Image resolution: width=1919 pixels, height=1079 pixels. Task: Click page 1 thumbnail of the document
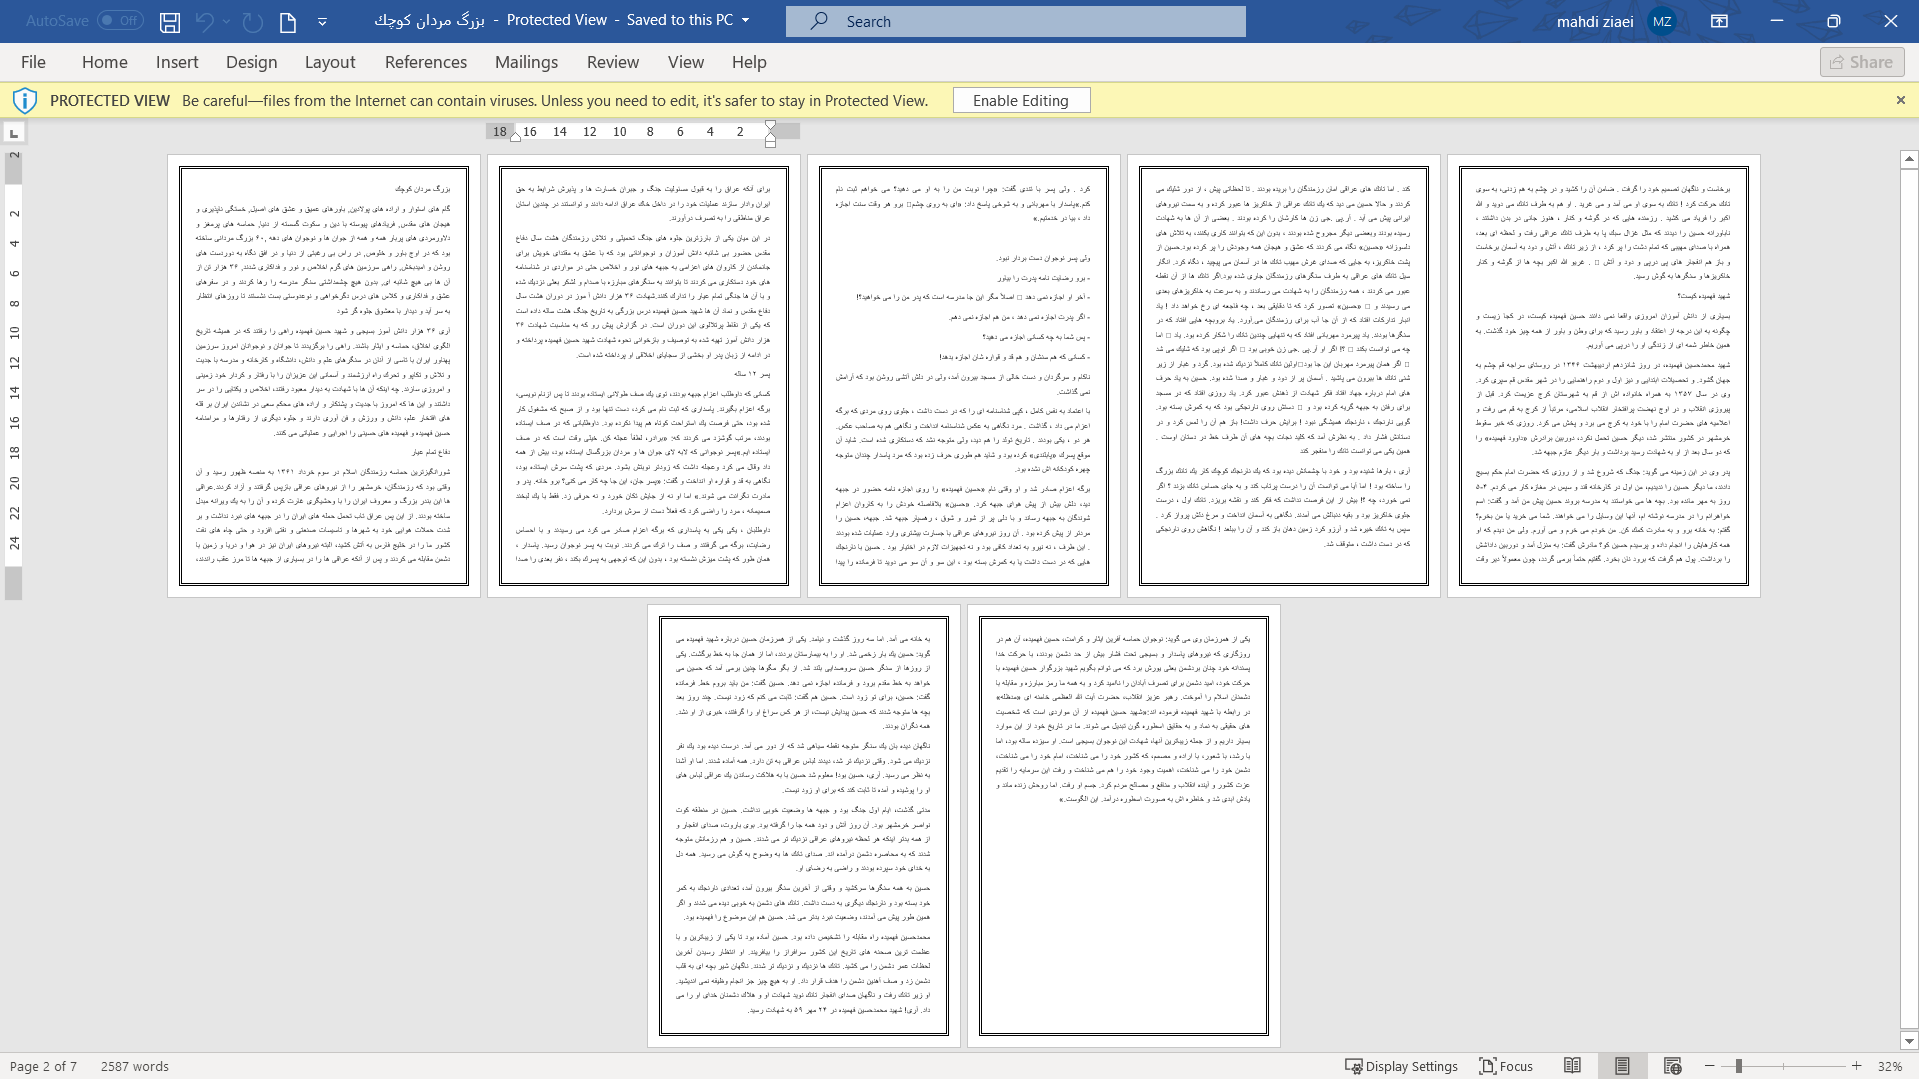(324, 376)
